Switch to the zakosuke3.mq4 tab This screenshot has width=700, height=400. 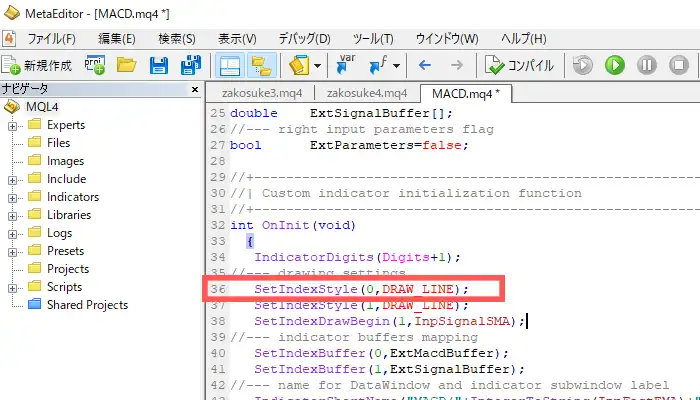[262, 93]
